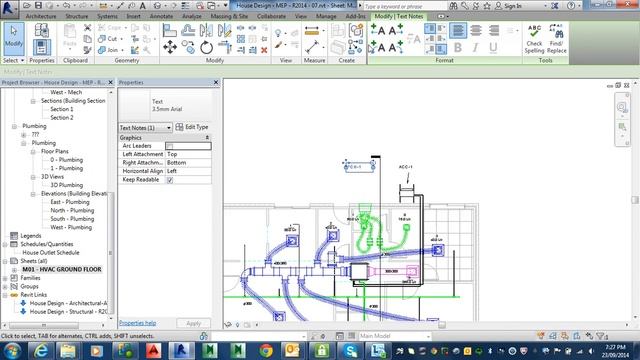Uncheck the Keep Readable checkbox

(170, 180)
